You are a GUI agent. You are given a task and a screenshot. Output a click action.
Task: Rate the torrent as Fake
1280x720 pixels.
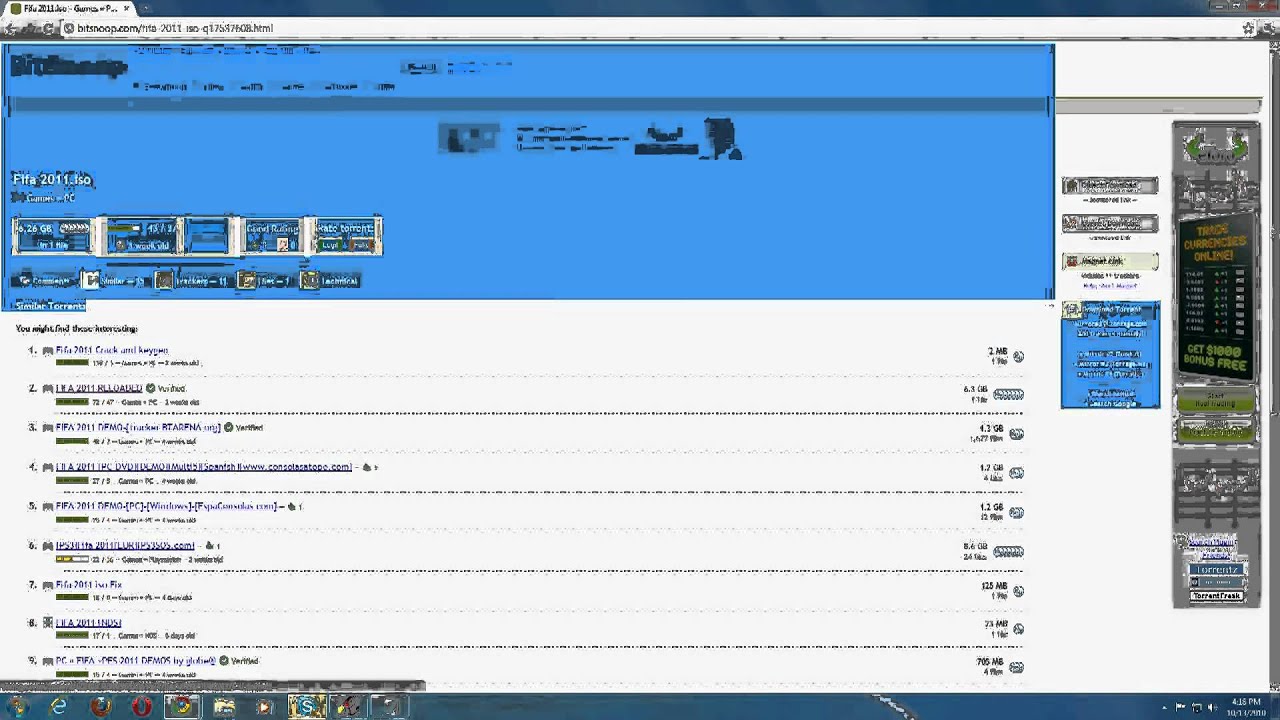(362, 245)
